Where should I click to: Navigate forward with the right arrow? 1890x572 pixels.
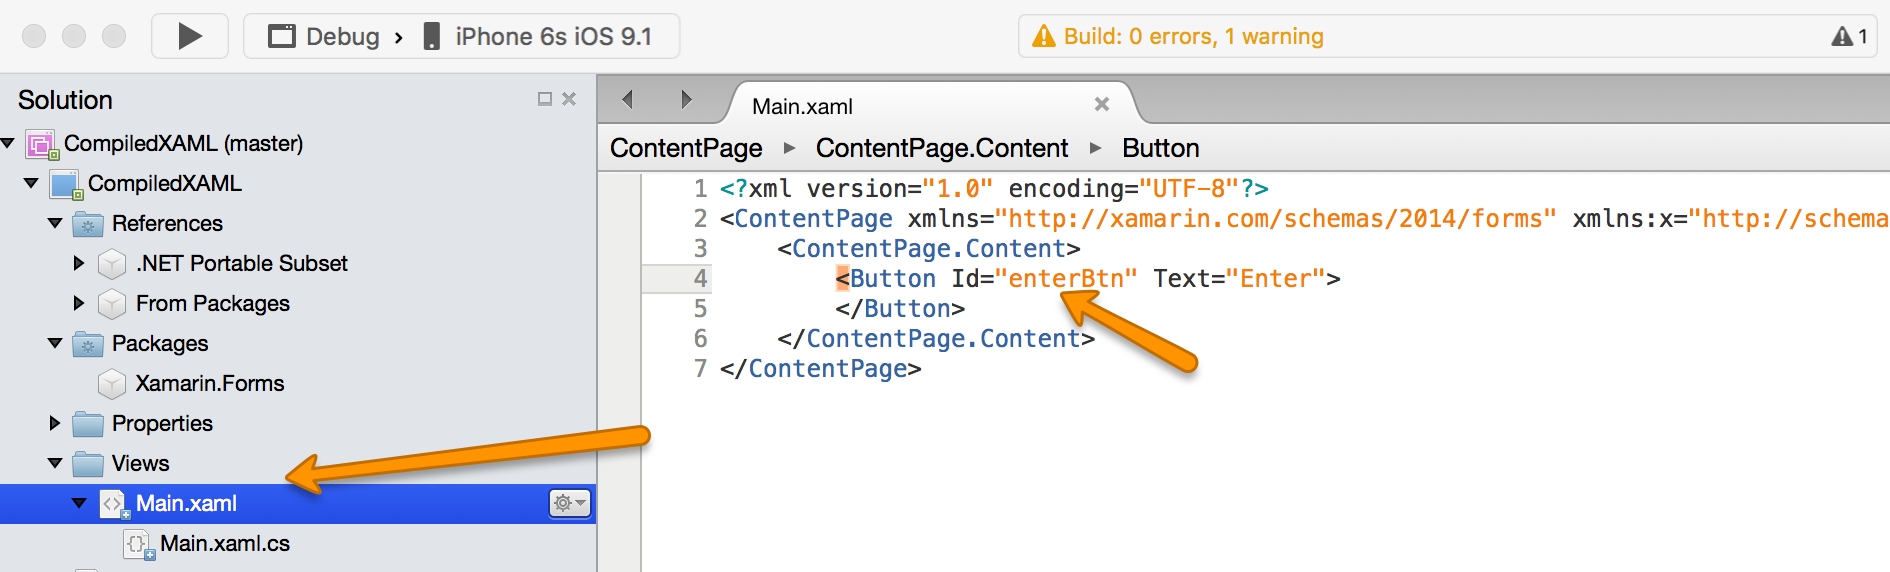coord(686,99)
